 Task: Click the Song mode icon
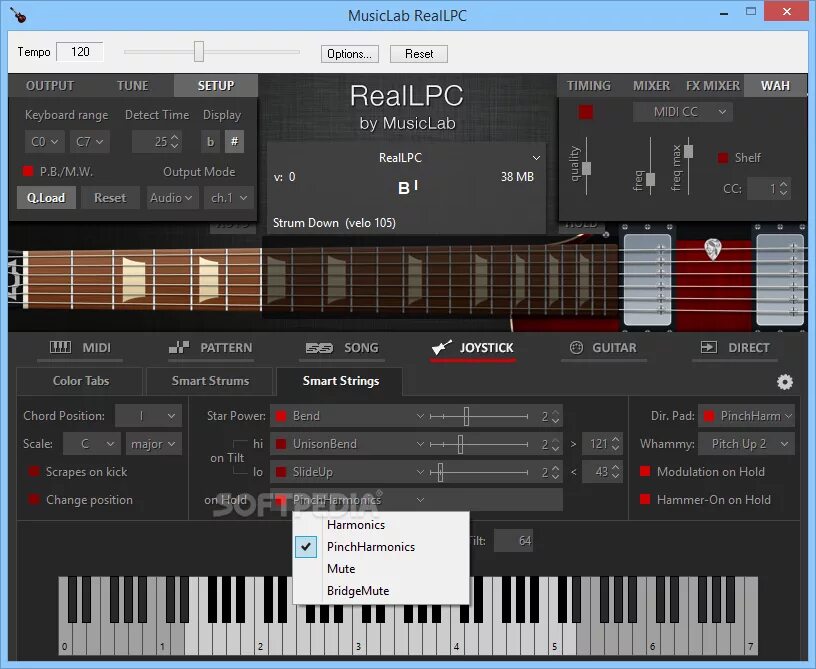tap(319, 348)
